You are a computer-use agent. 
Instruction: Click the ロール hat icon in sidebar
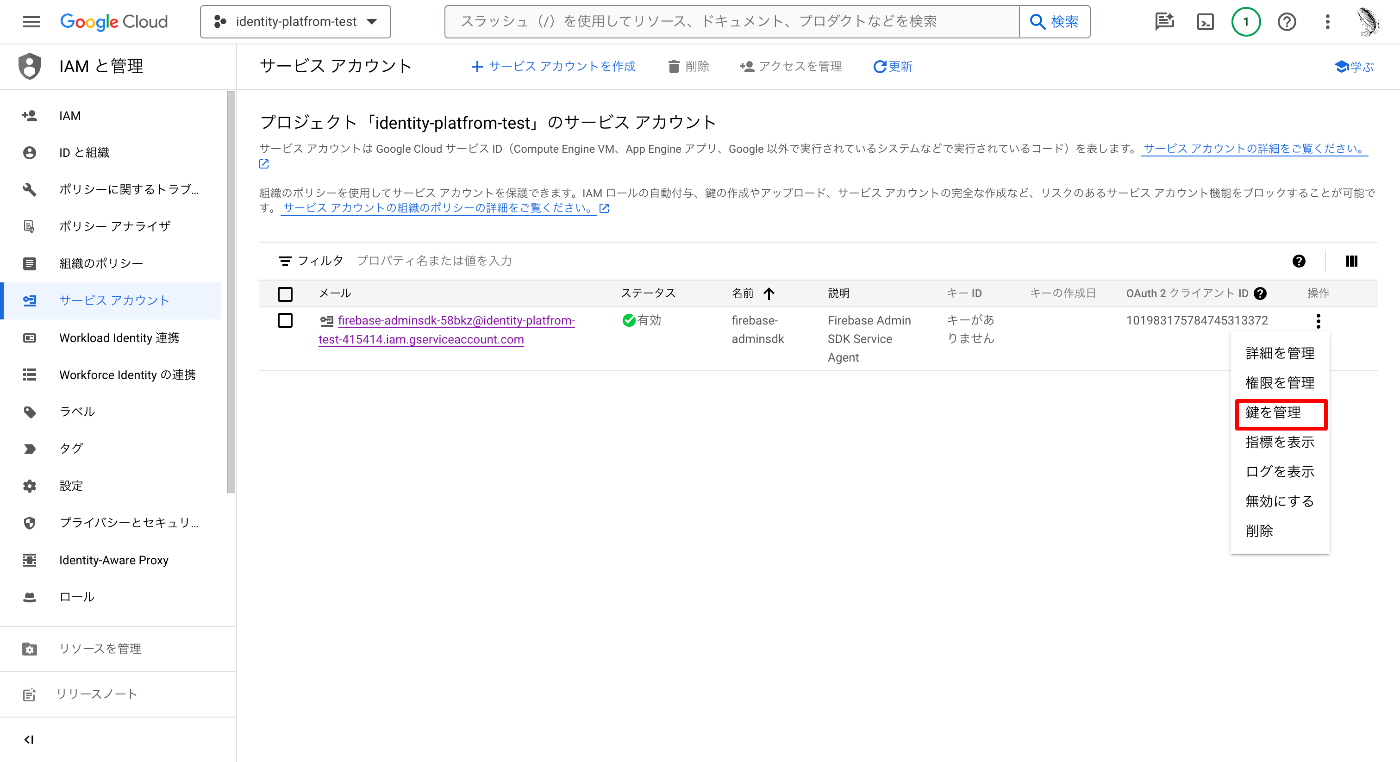pyautogui.click(x=30, y=597)
